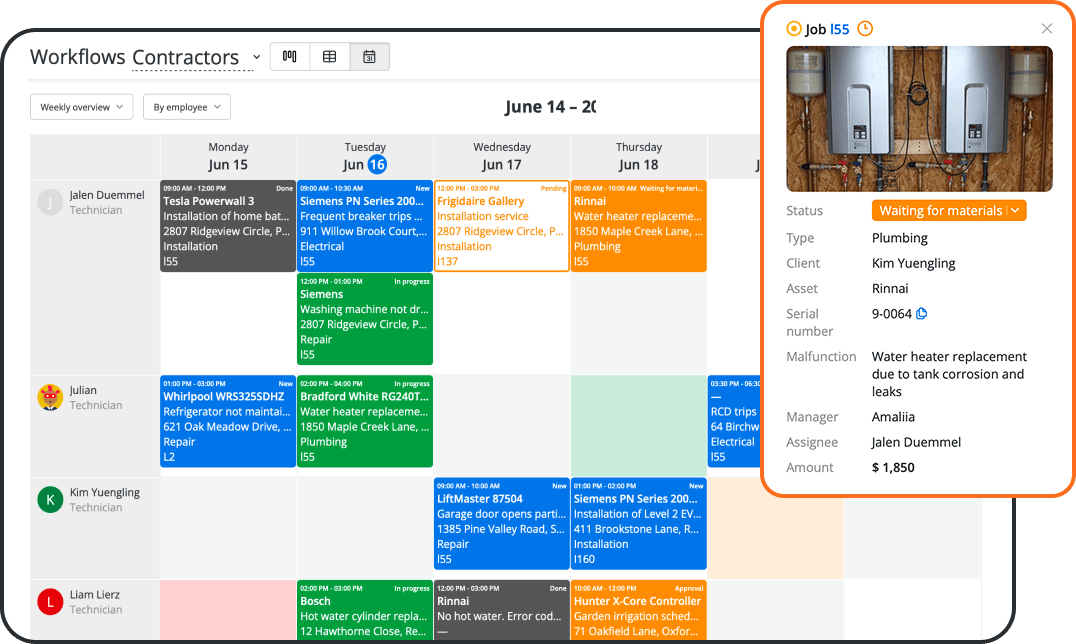Image resolution: width=1076 pixels, height=644 pixels.
Task: Open Jalen Duemmel's avatar
Action: coord(50,203)
